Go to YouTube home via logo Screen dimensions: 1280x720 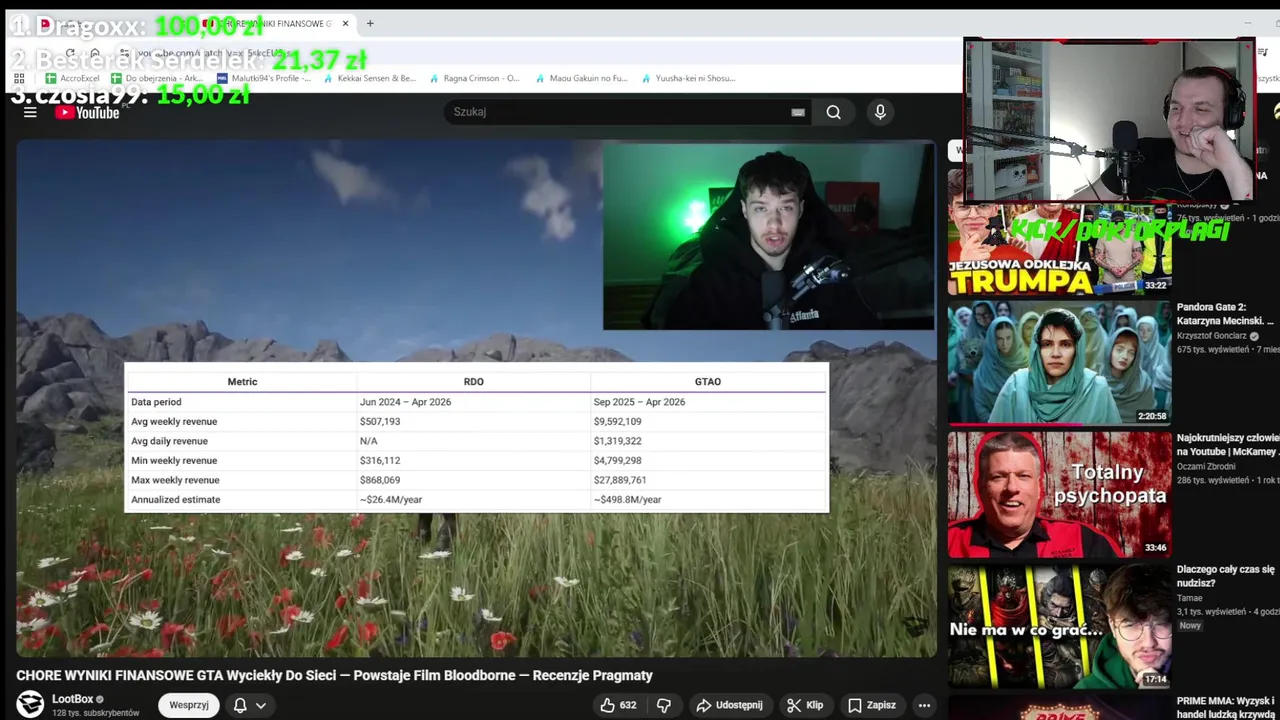coord(87,112)
